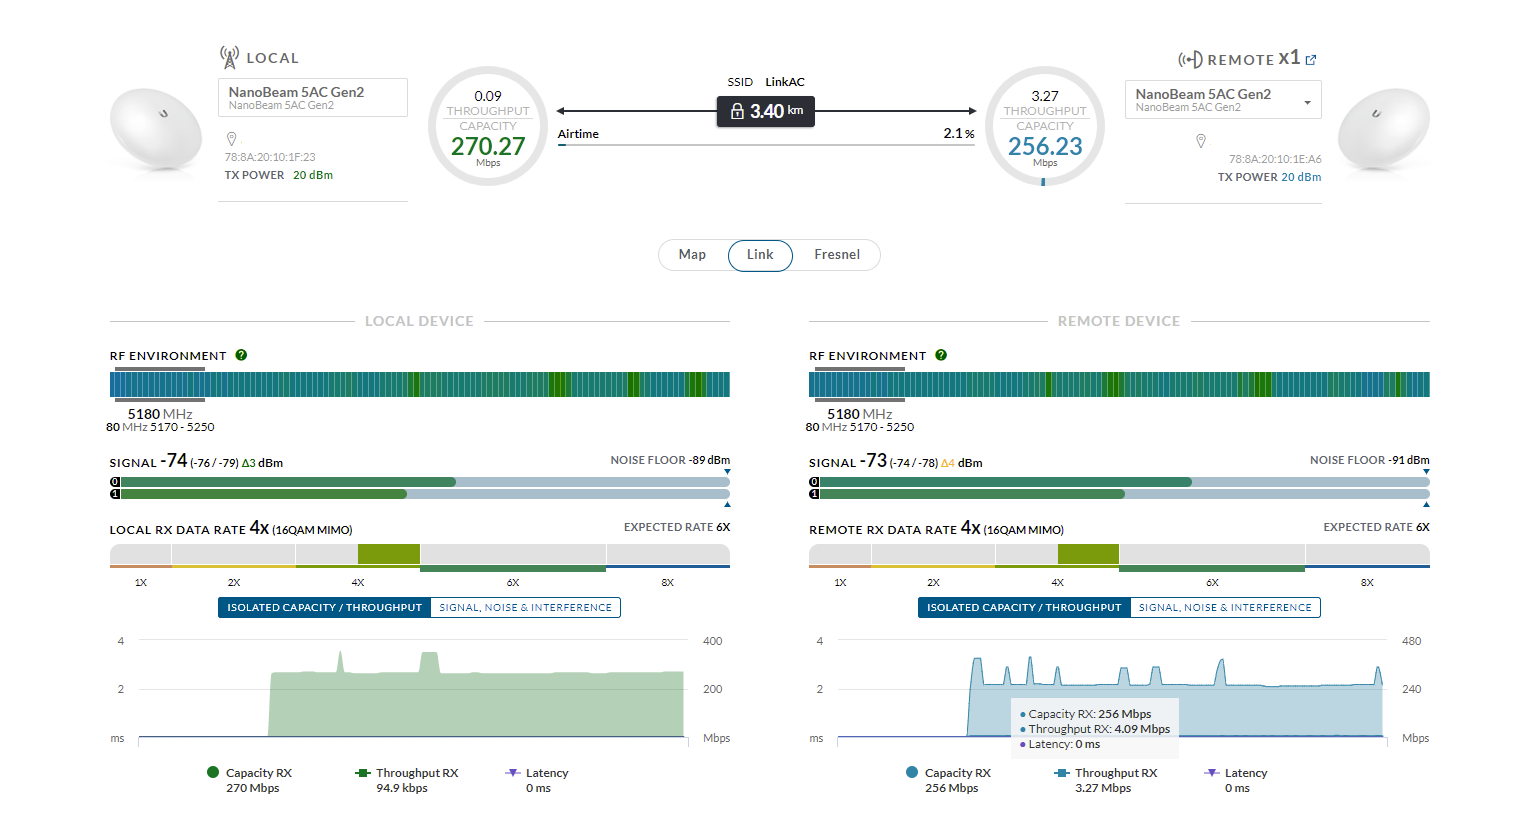Select local Isolated Capacity / Throughput tab
Image resolution: width=1534 pixels, height=815 pixels.
click(324, 607)
